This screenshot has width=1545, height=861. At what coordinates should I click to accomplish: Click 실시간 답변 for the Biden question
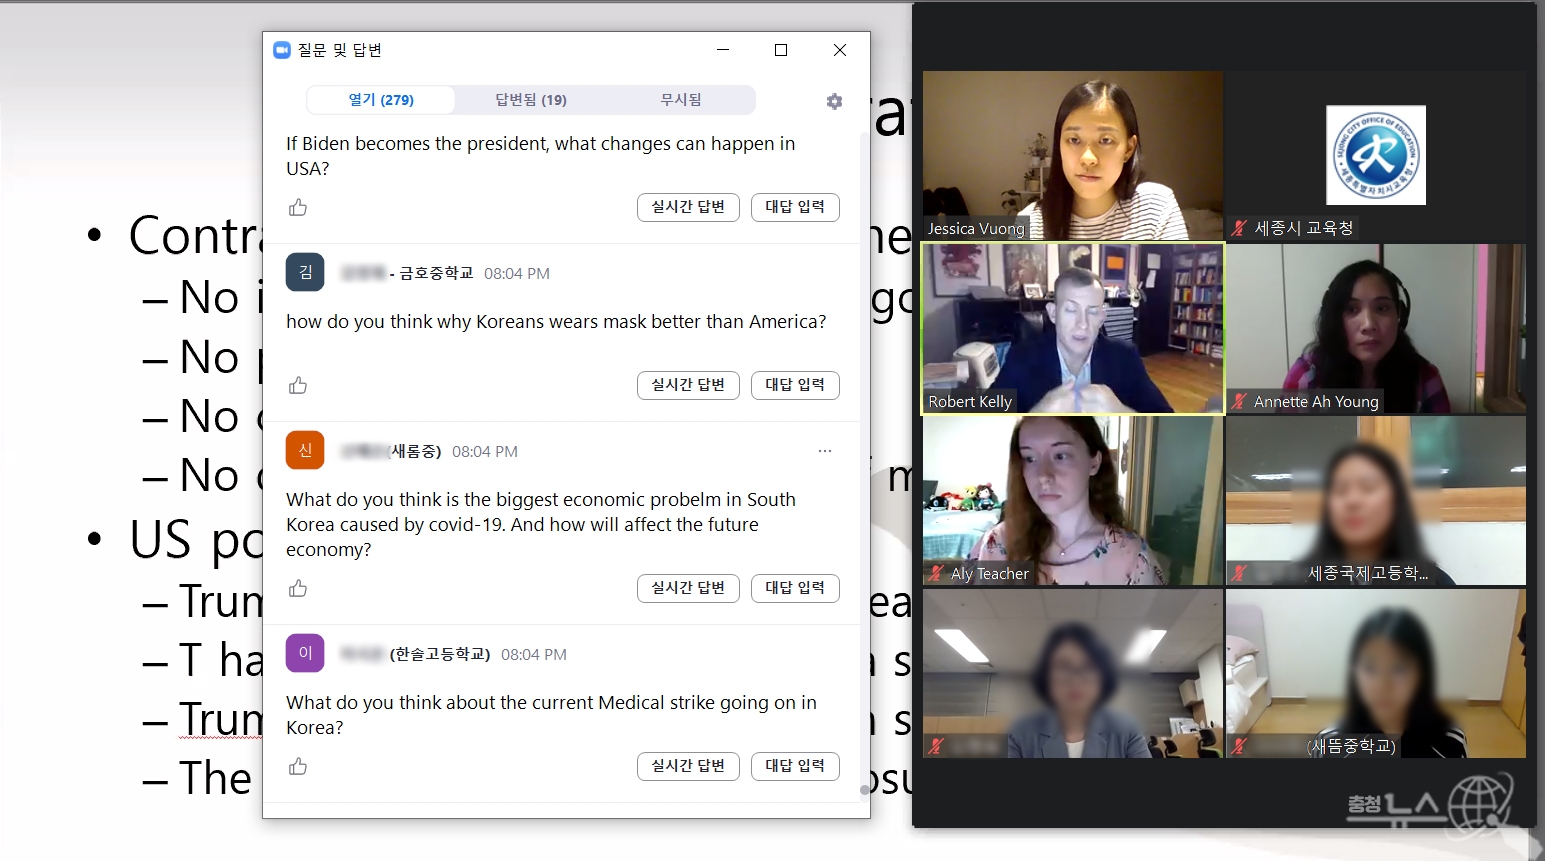click(x=688, y=207)
